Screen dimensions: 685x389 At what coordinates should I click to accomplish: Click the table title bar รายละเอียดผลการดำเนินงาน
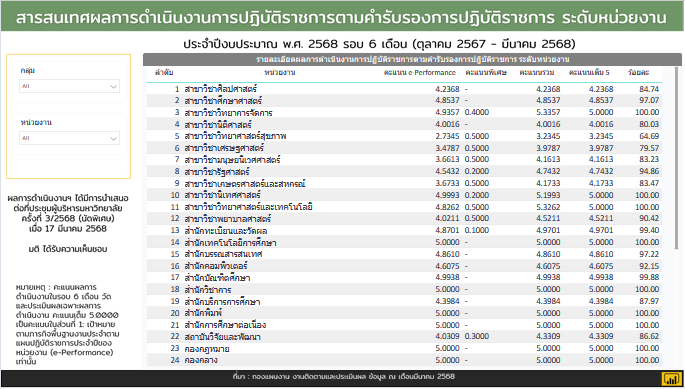412,59
